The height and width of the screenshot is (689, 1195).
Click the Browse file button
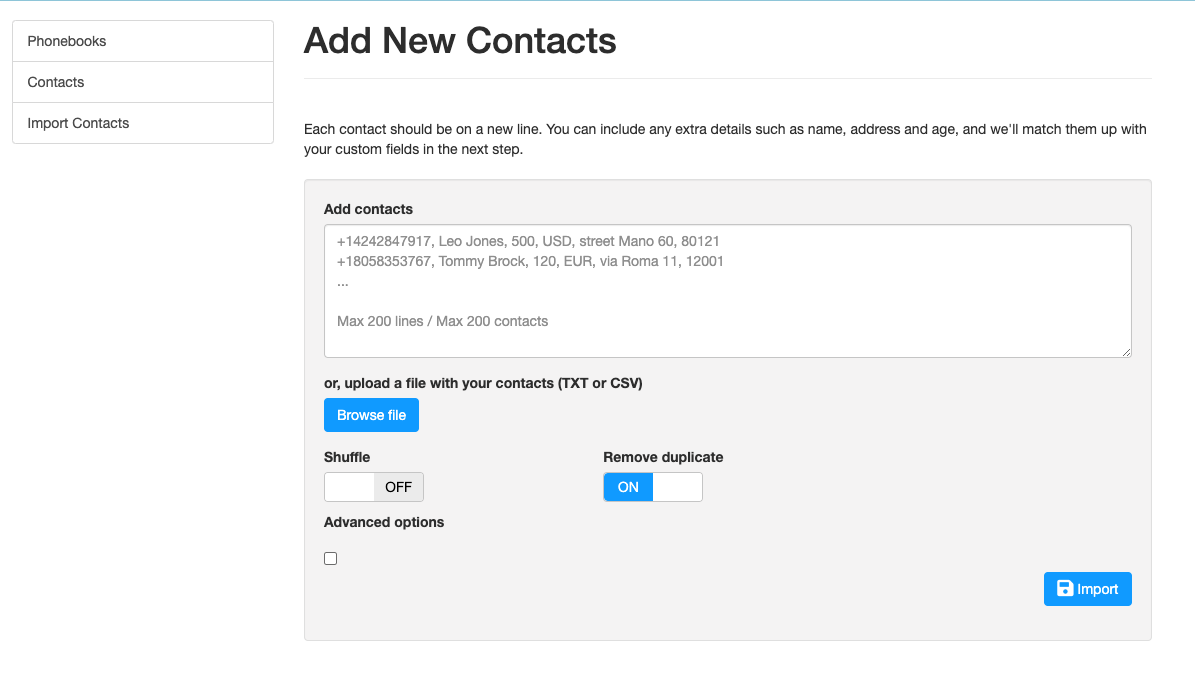371,415
